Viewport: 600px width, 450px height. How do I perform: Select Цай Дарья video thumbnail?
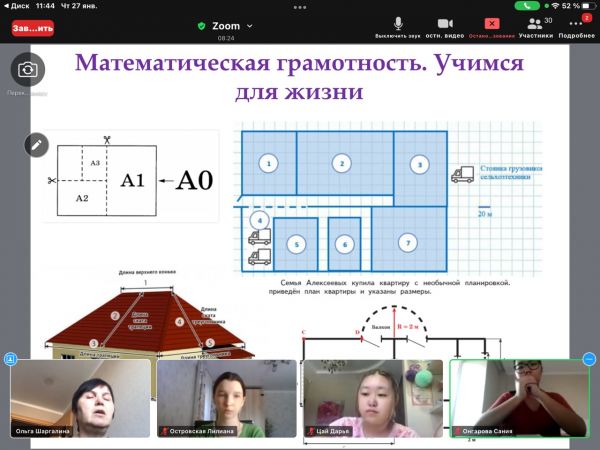[372, 398]
